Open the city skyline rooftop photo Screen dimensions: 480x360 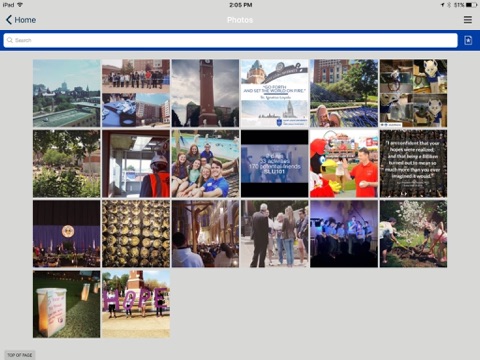(66, 93)
